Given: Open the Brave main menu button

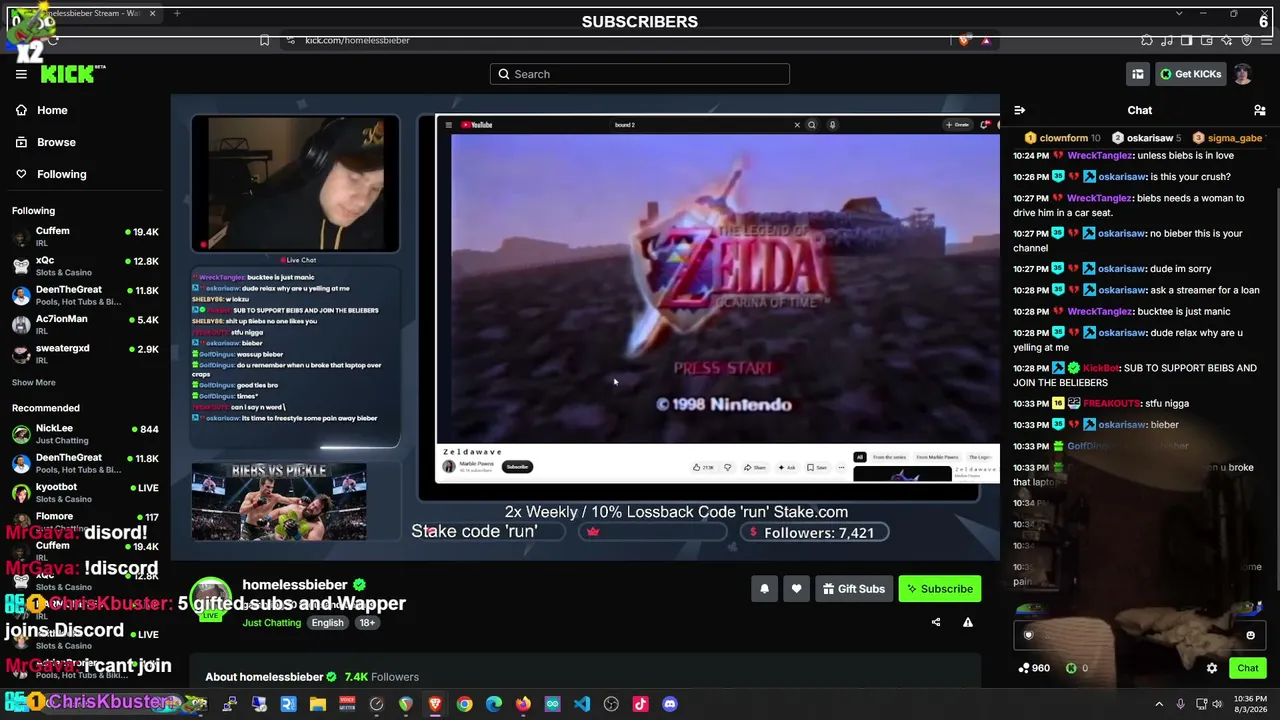Looking at the screenshot, I should [x=1265, y=40].
